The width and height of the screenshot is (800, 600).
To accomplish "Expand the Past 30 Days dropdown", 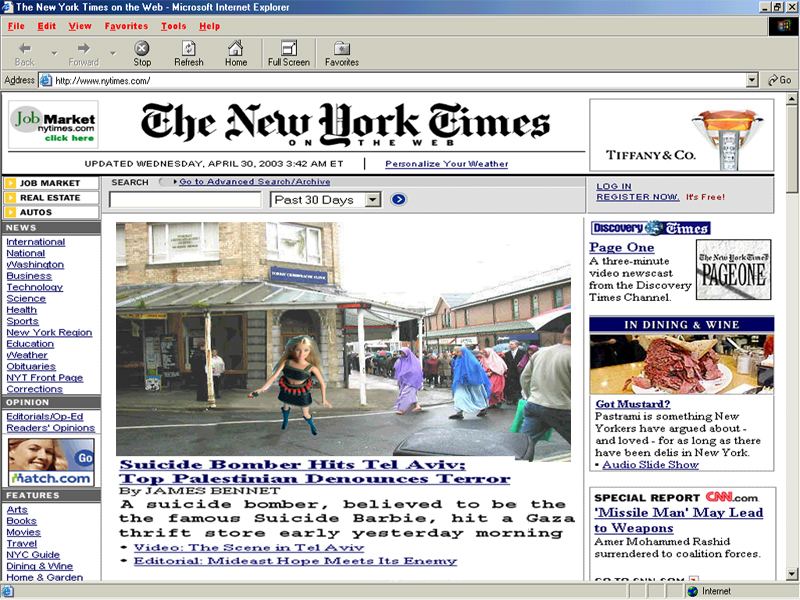I will 373,200.
